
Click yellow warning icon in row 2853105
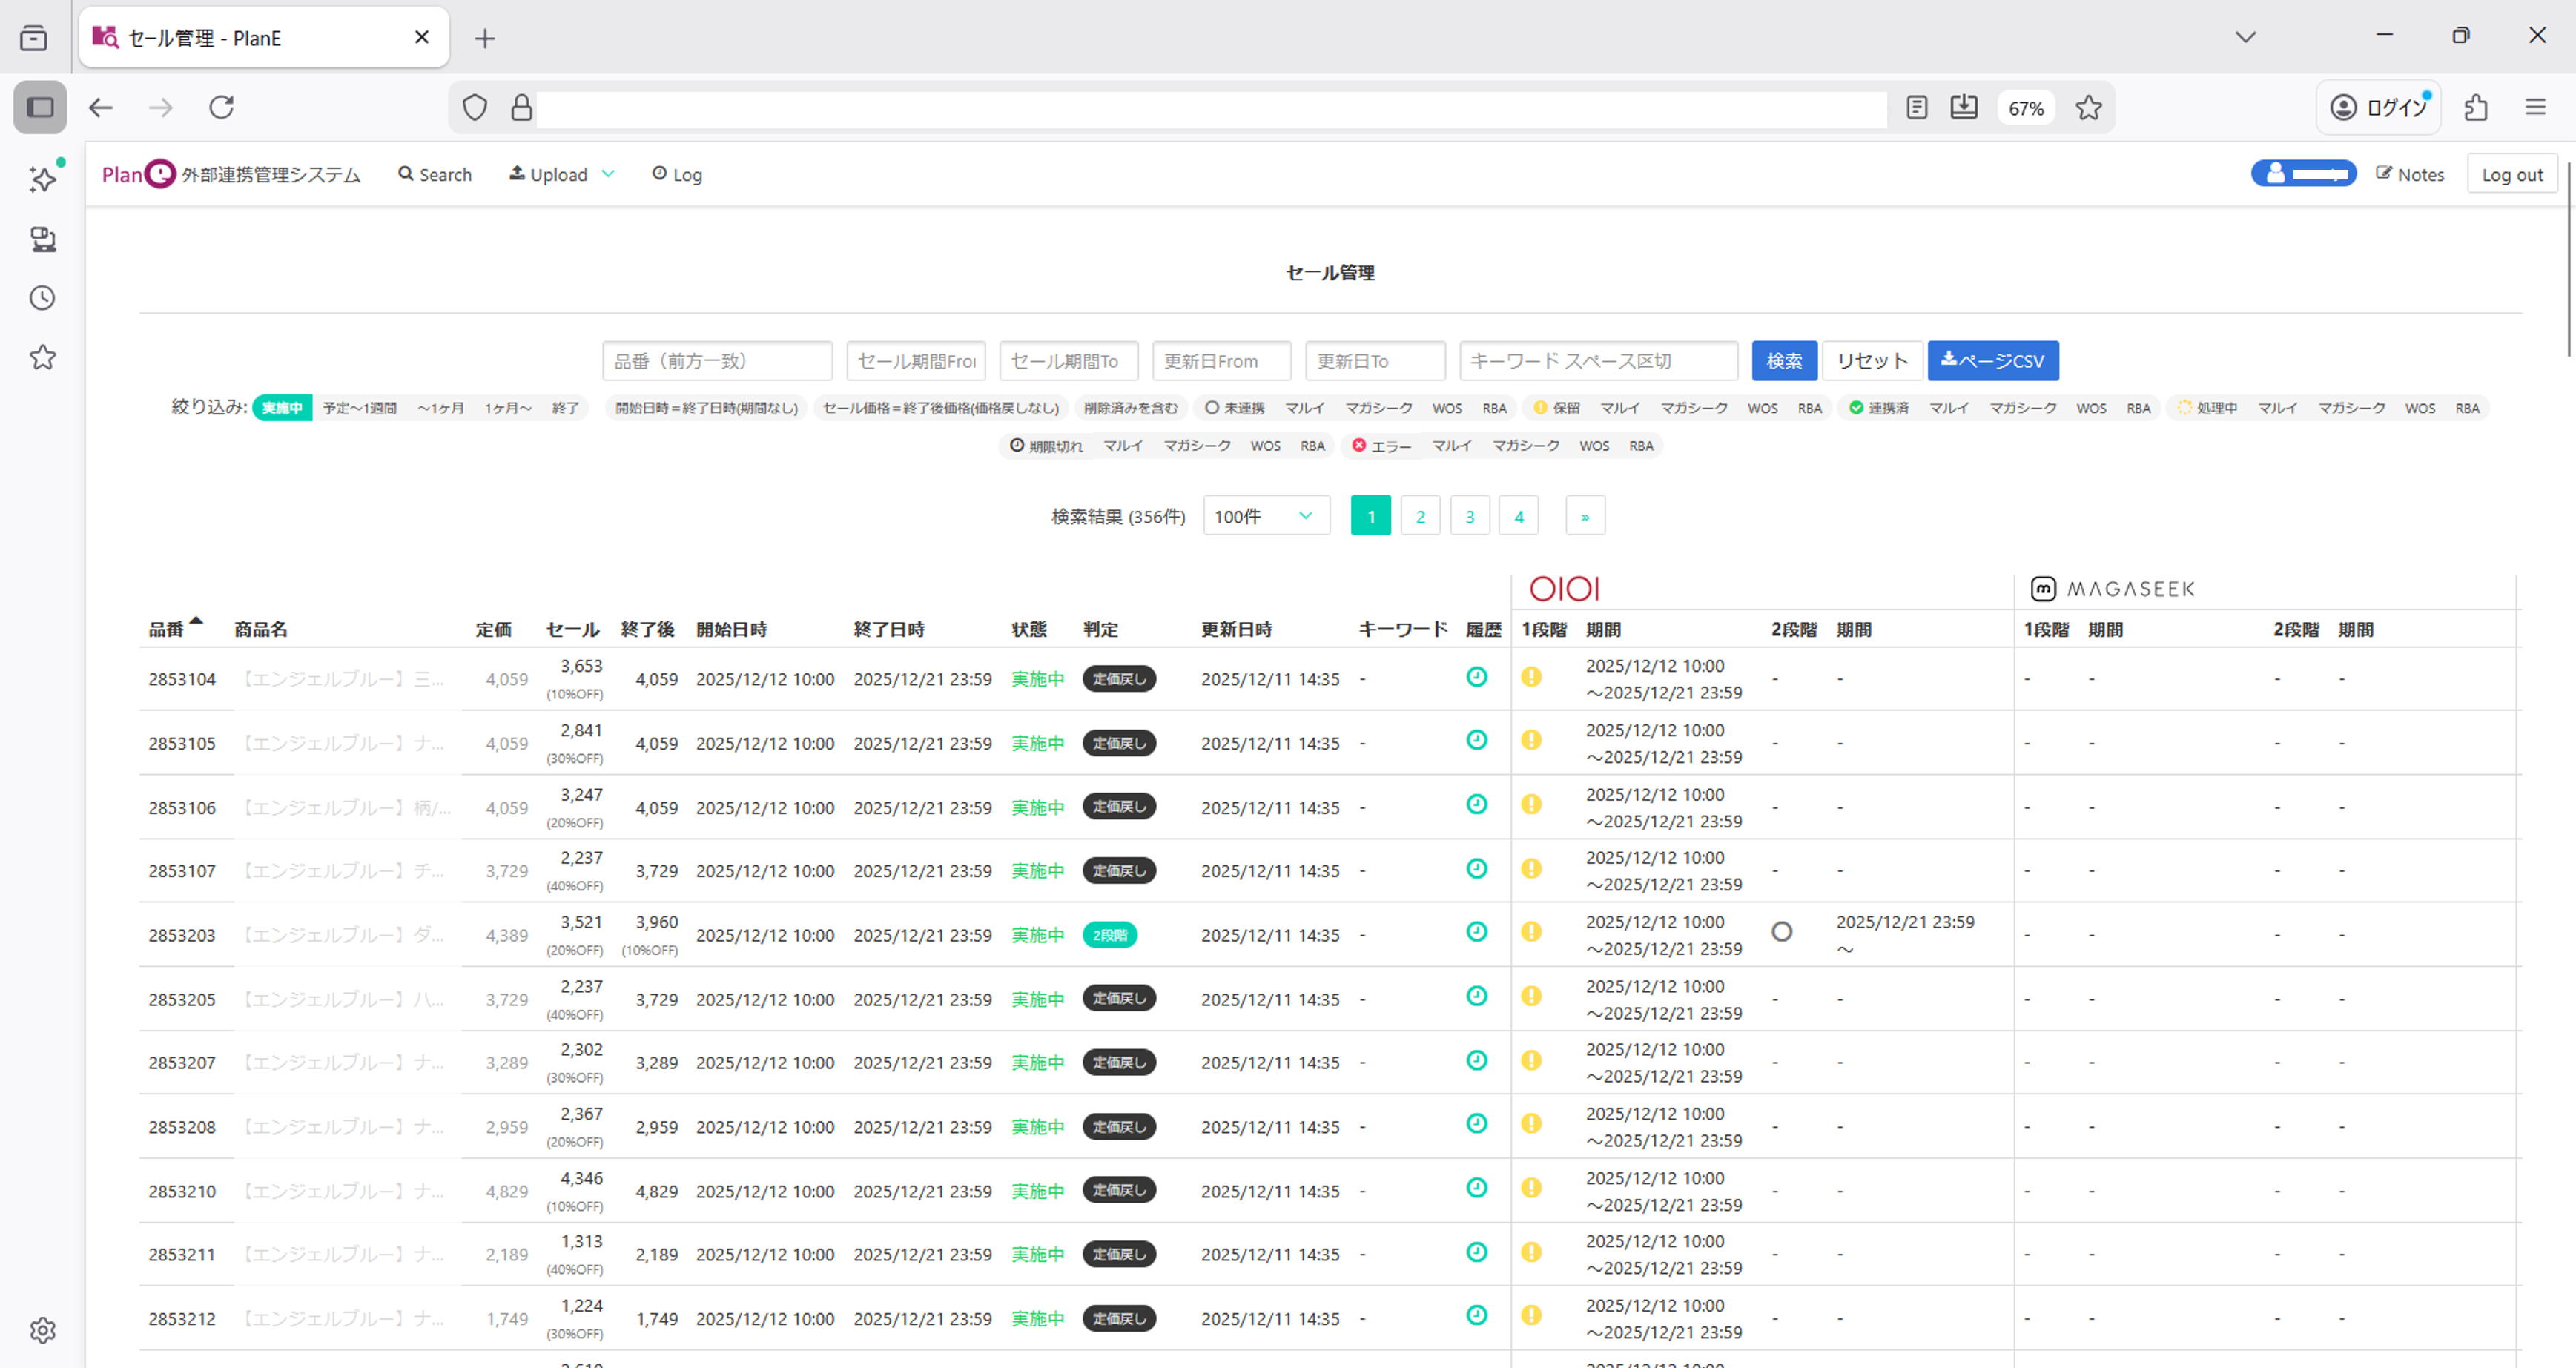pos(1531,740)
